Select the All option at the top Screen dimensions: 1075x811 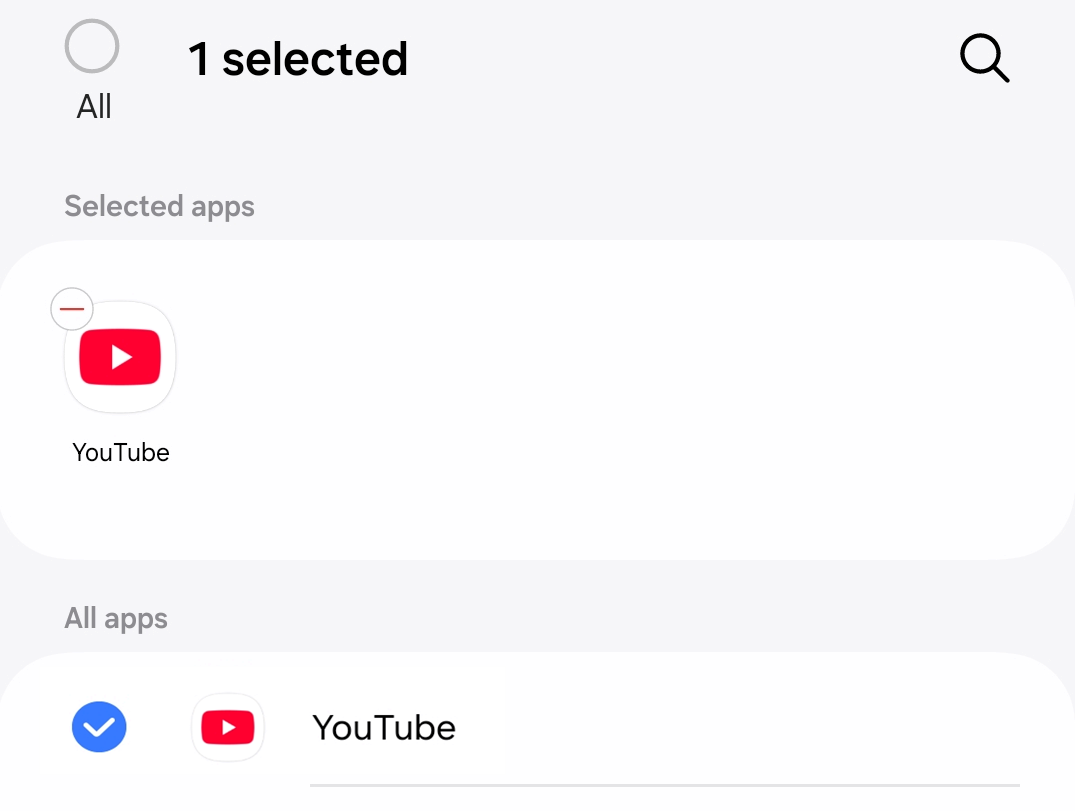click(x=91, y=46)
